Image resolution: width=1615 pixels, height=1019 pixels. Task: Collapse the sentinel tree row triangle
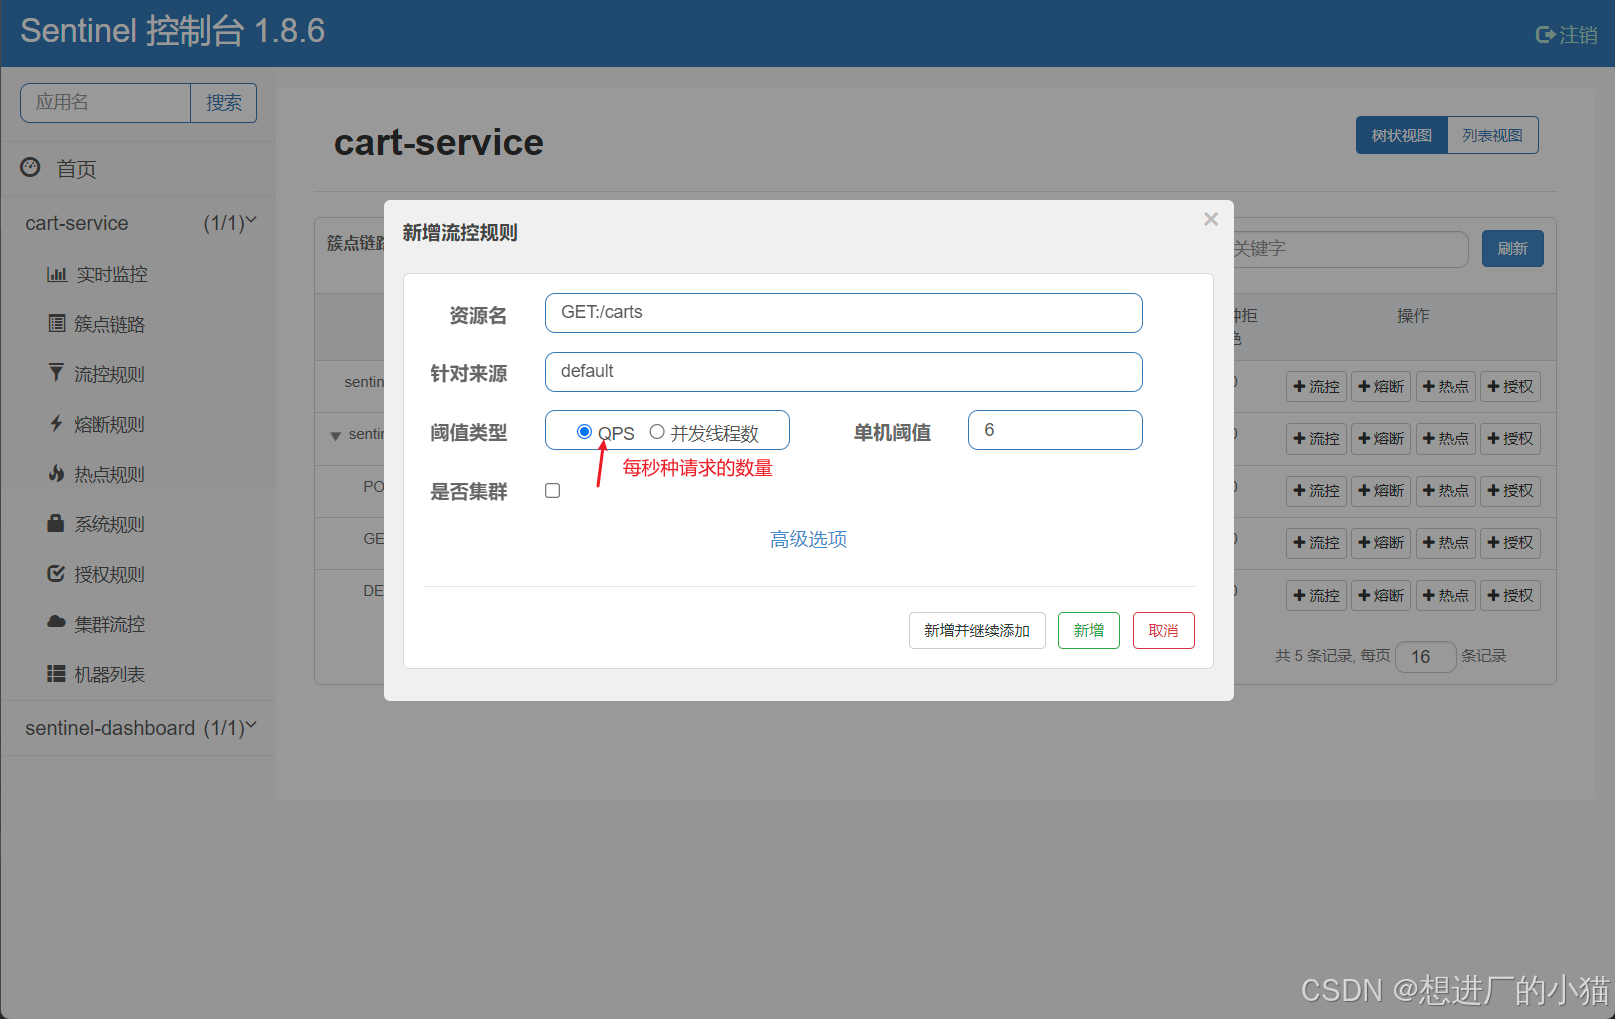click(336, 435)
